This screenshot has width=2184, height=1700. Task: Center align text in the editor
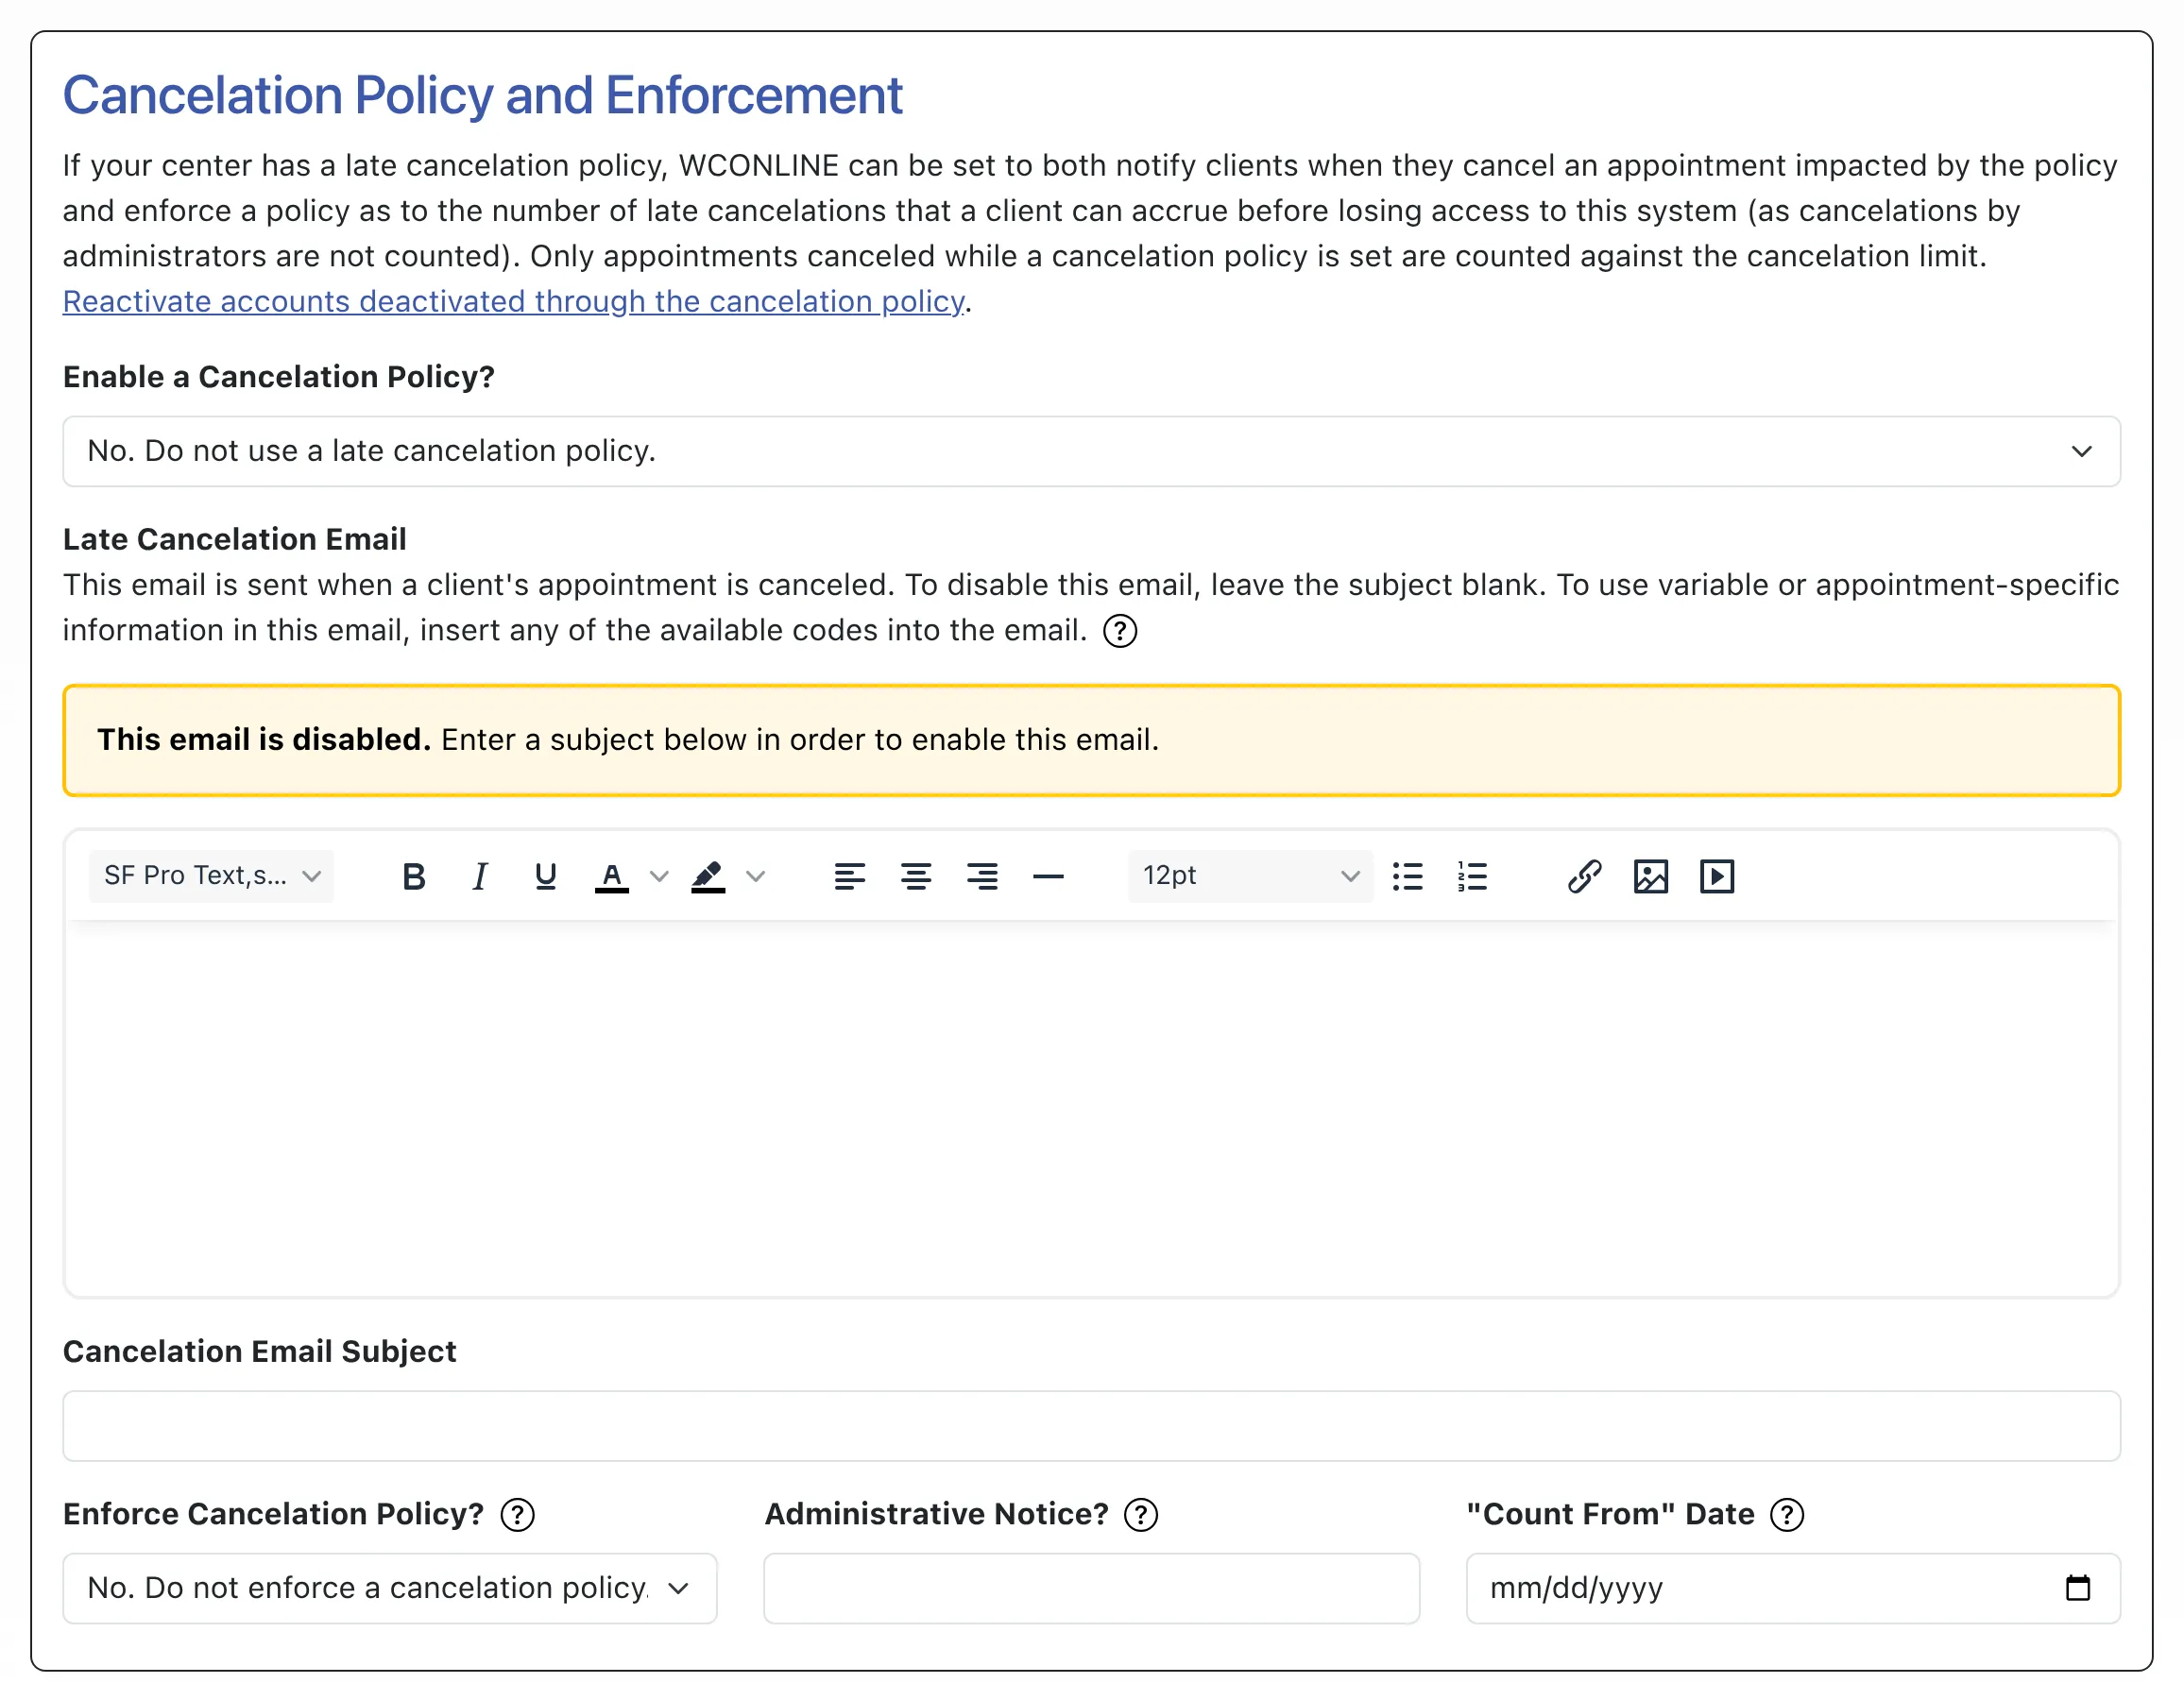916,876
